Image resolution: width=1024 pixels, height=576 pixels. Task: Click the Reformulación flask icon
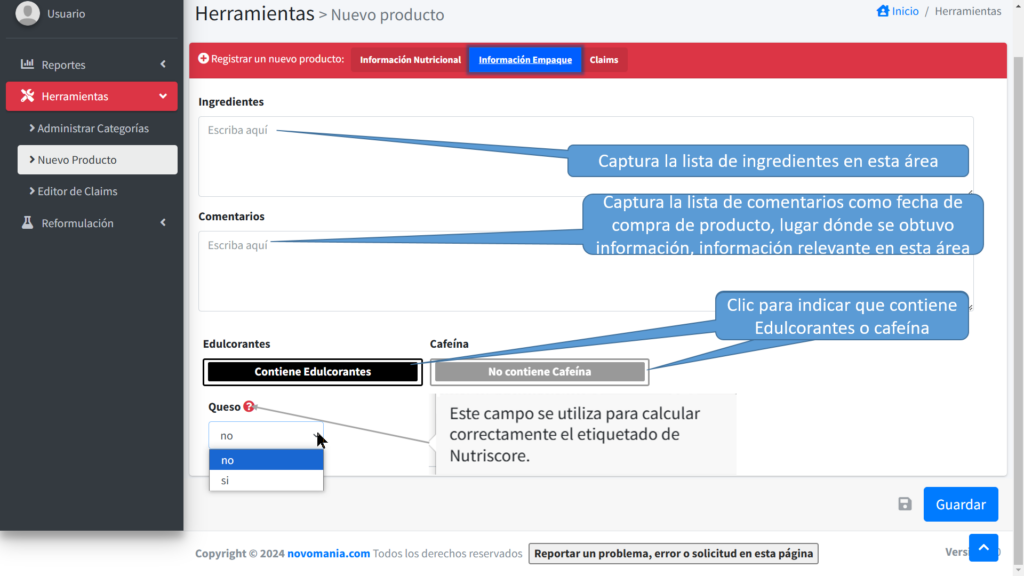click(28, 223)
